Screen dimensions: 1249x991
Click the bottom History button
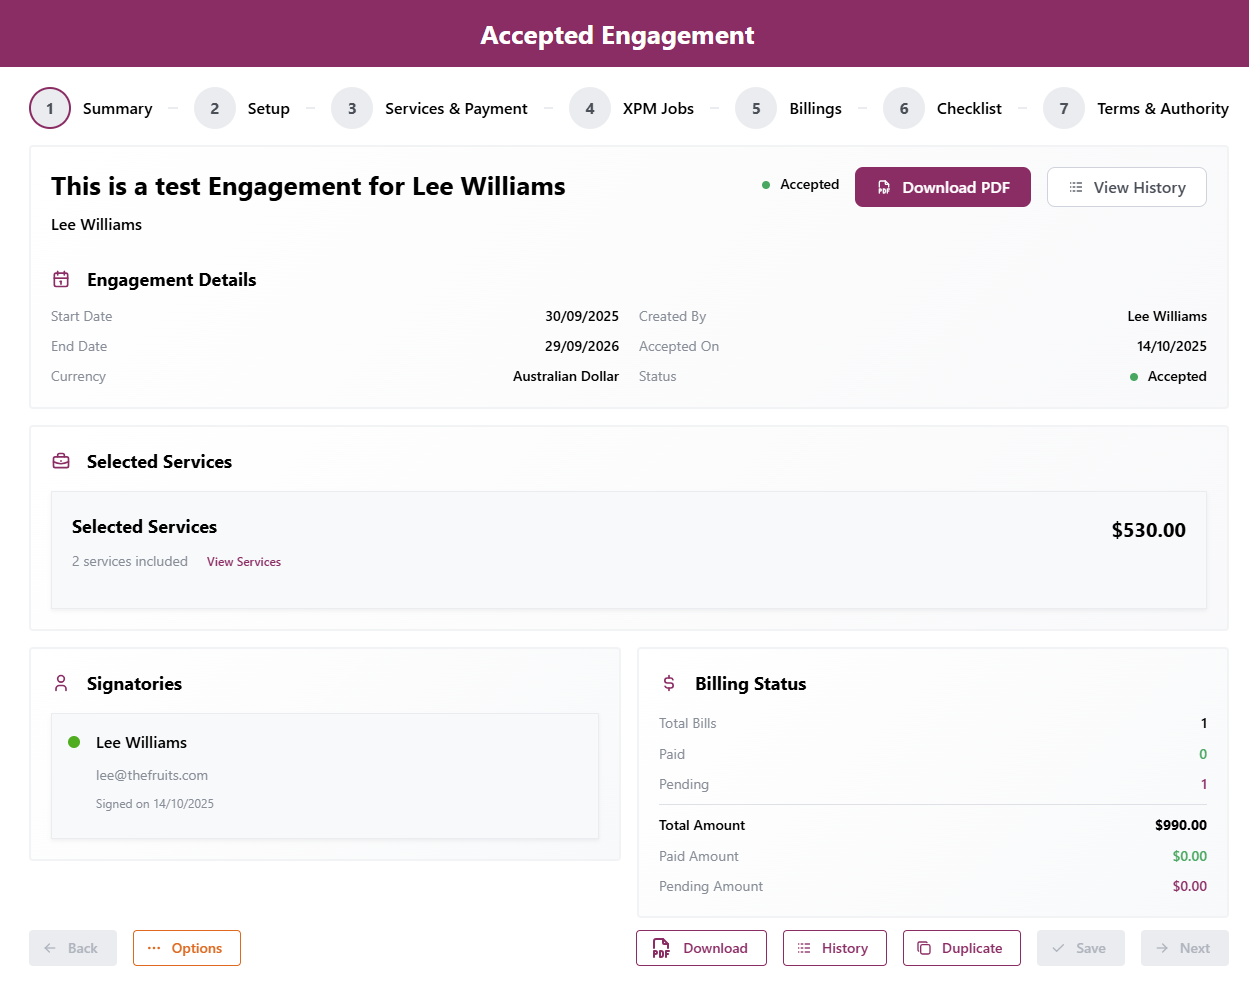pyautogui.click(x=834, y=948)
